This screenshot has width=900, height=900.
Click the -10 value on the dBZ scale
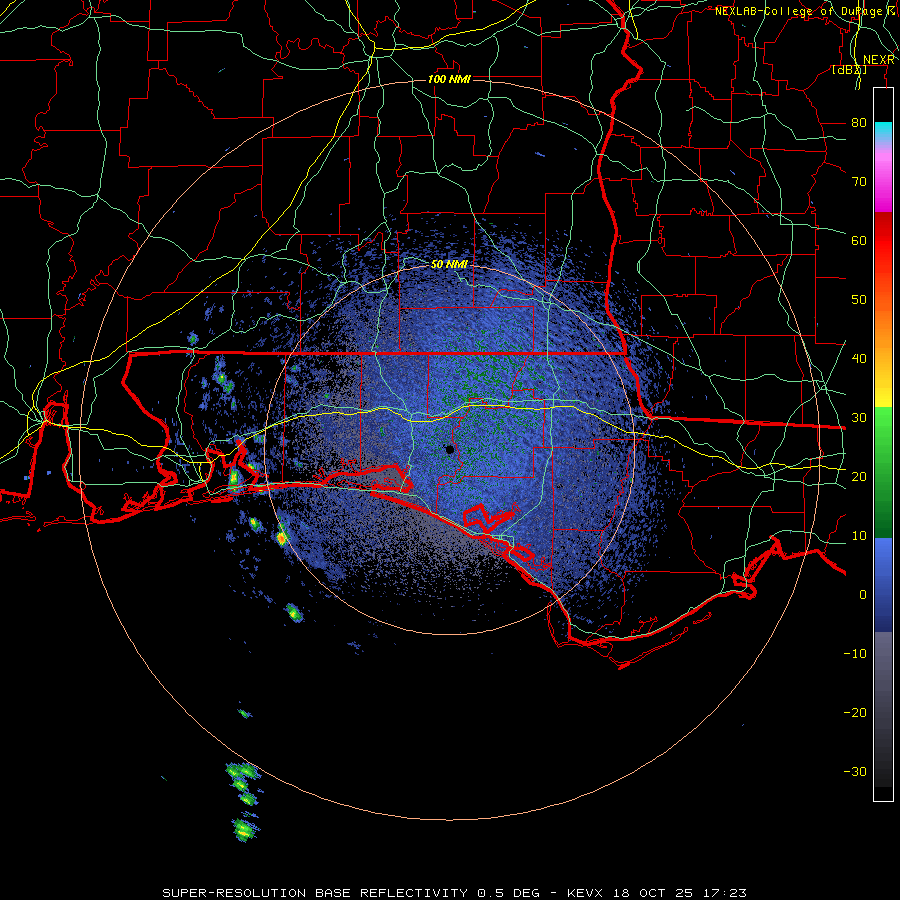[x=855, y=654]
